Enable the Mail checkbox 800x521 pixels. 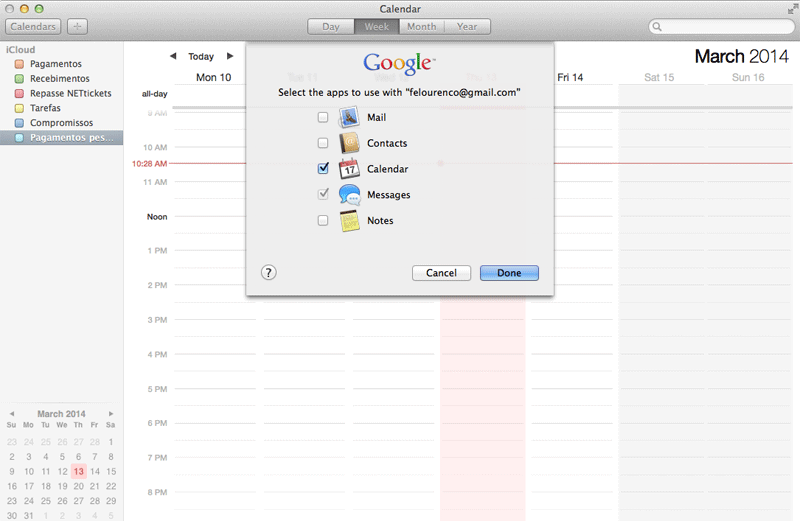[322, 117]
